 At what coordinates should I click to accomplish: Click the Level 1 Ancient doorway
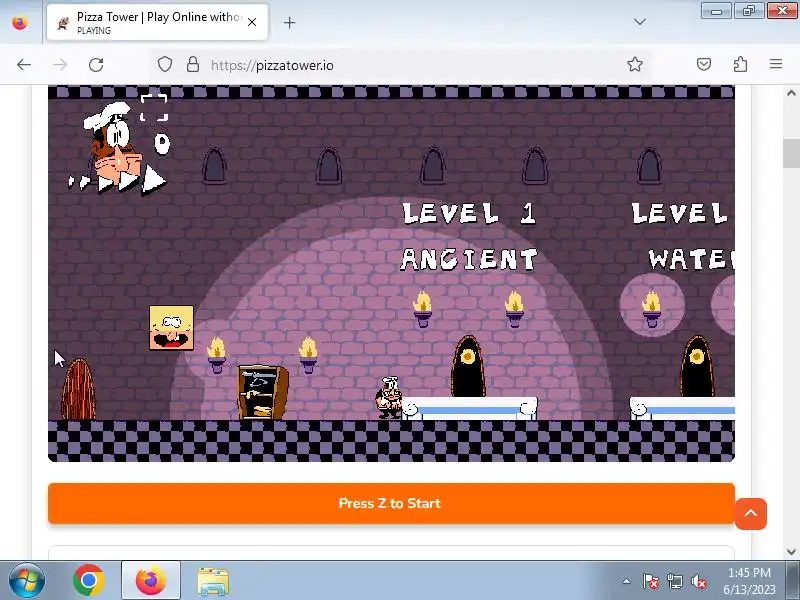click(x=468, y=366)
